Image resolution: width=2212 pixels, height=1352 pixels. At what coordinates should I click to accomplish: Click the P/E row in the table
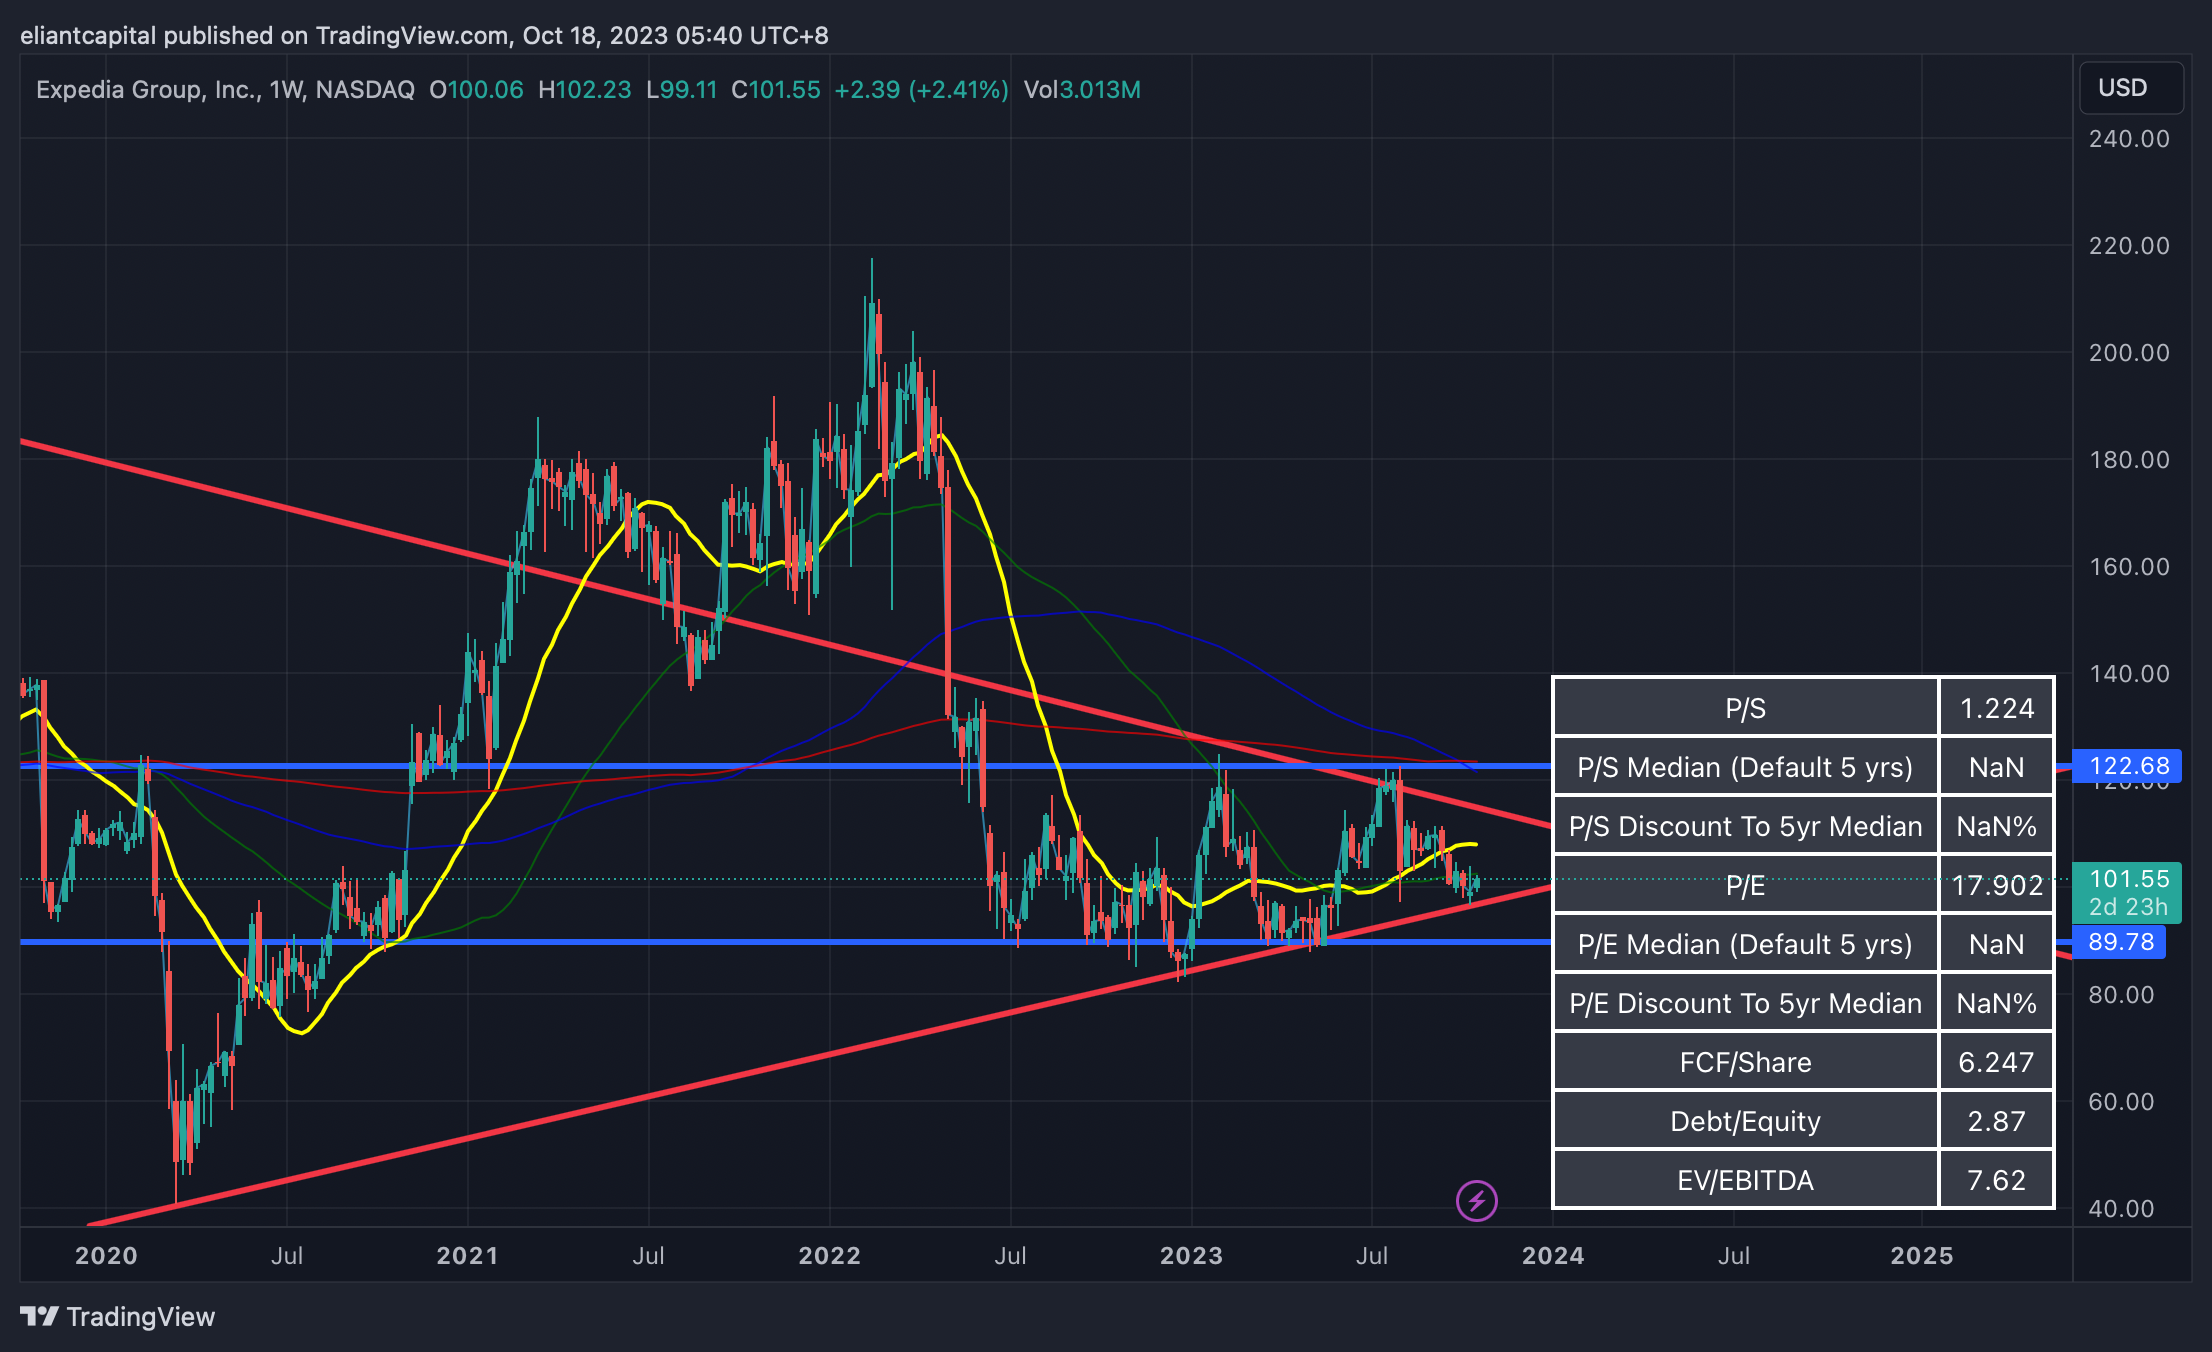(x=1745, y=885)
